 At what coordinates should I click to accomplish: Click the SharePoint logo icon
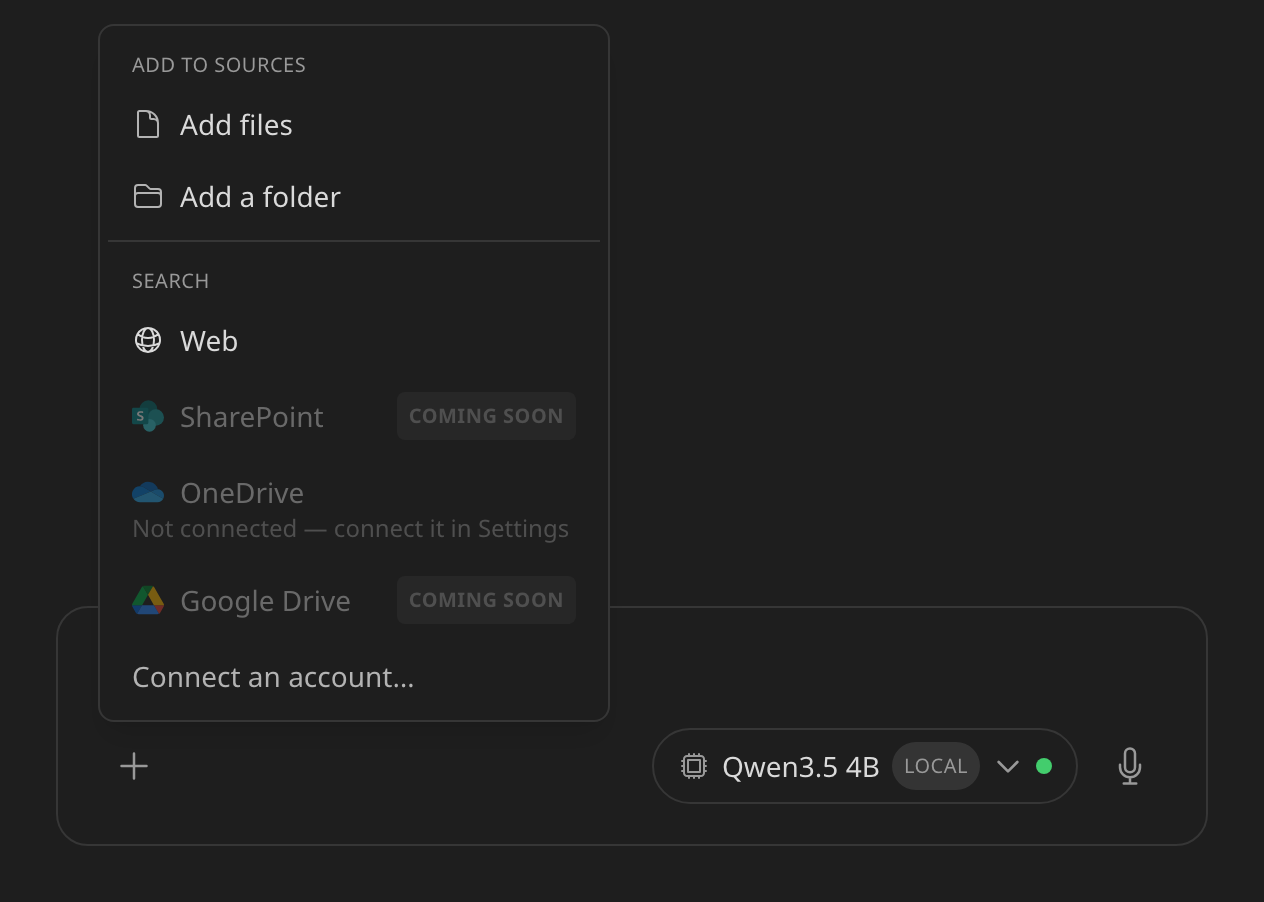click(x=148, y=416)
